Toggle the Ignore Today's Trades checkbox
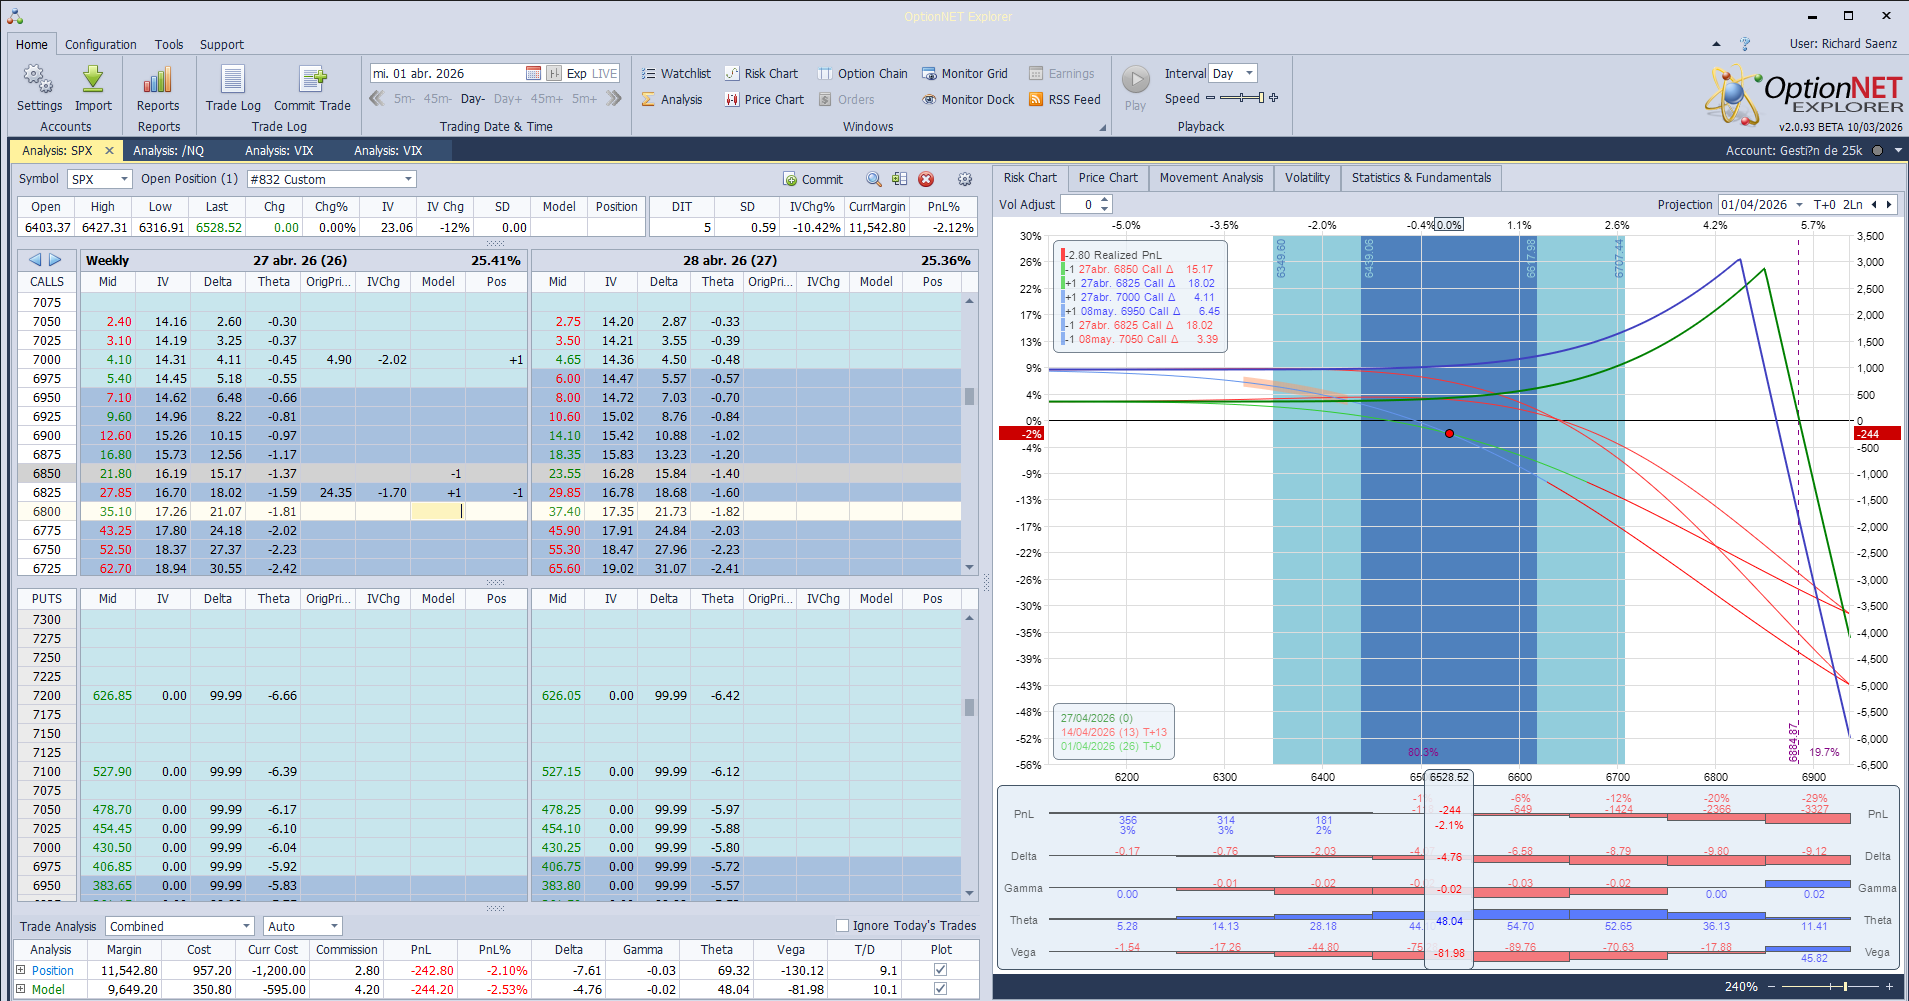Screen dimensions: 1909x1001 click(x=842, y=925)
